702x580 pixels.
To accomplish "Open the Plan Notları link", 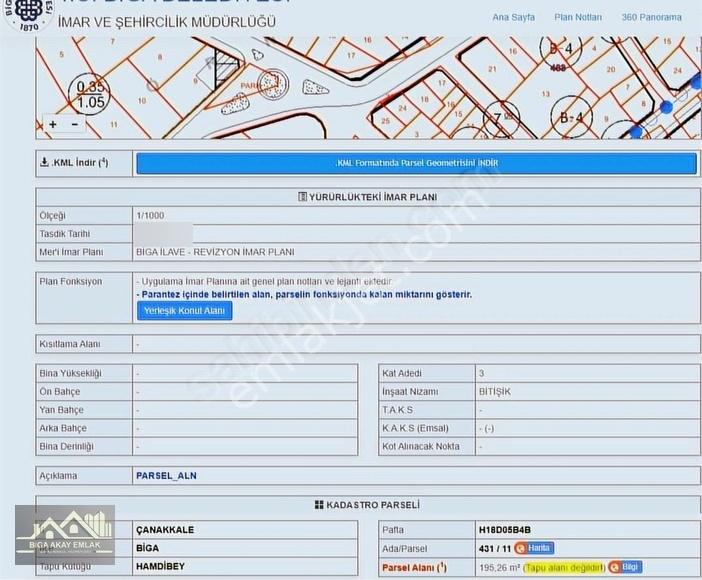I will click(578, 17).
